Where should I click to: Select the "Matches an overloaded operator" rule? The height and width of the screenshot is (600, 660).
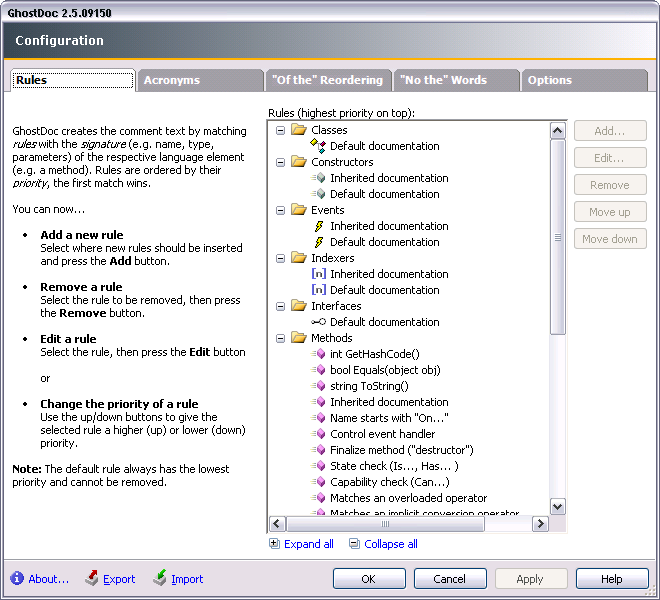point(408,498)
